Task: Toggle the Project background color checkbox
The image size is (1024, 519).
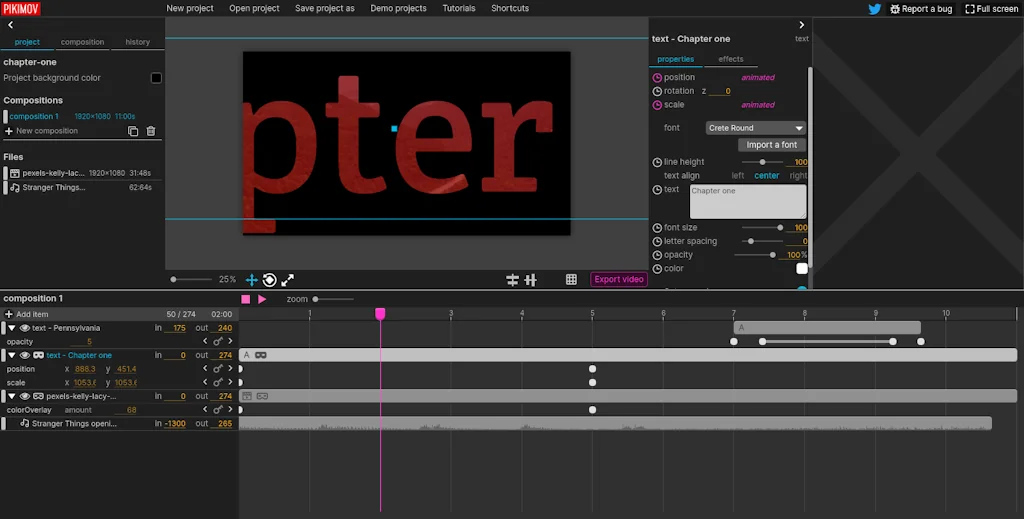Action: pos(156,78)
